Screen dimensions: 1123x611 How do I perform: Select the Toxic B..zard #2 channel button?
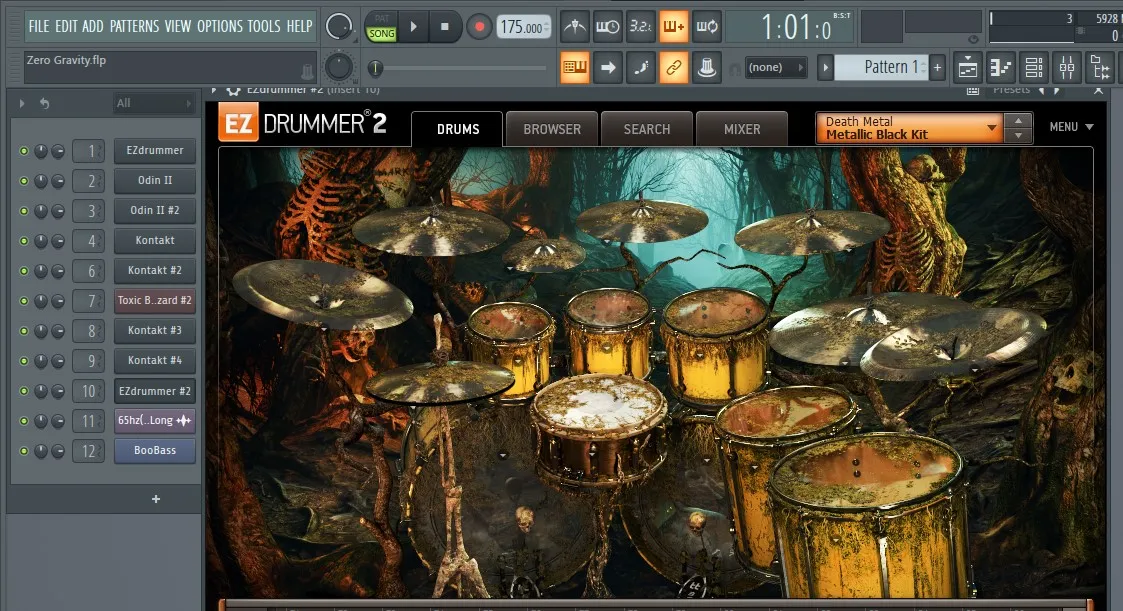coord(155,300)
